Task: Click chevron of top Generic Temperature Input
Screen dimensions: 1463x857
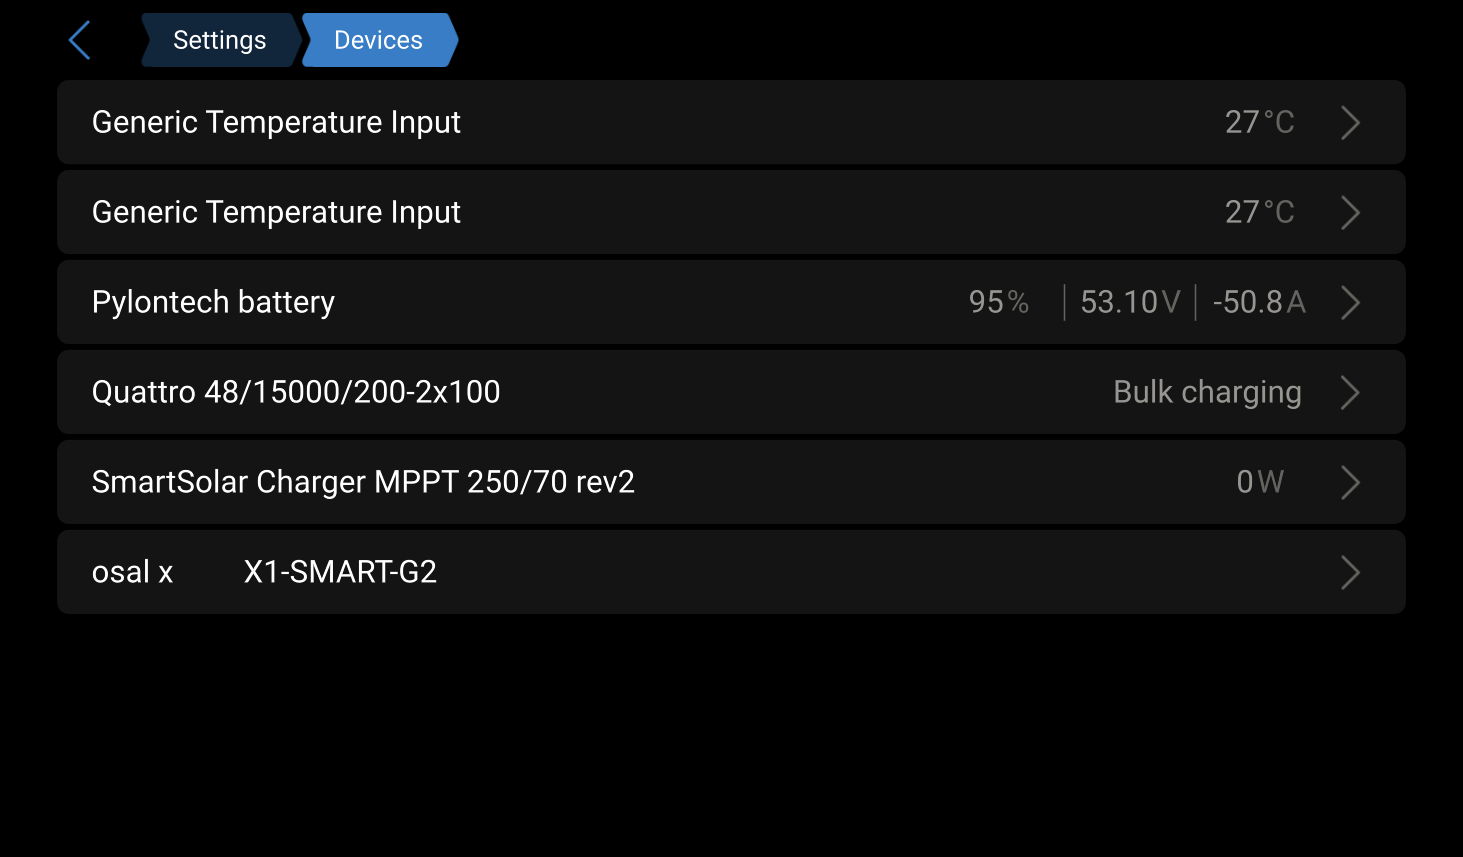Action: (1350, 122)
